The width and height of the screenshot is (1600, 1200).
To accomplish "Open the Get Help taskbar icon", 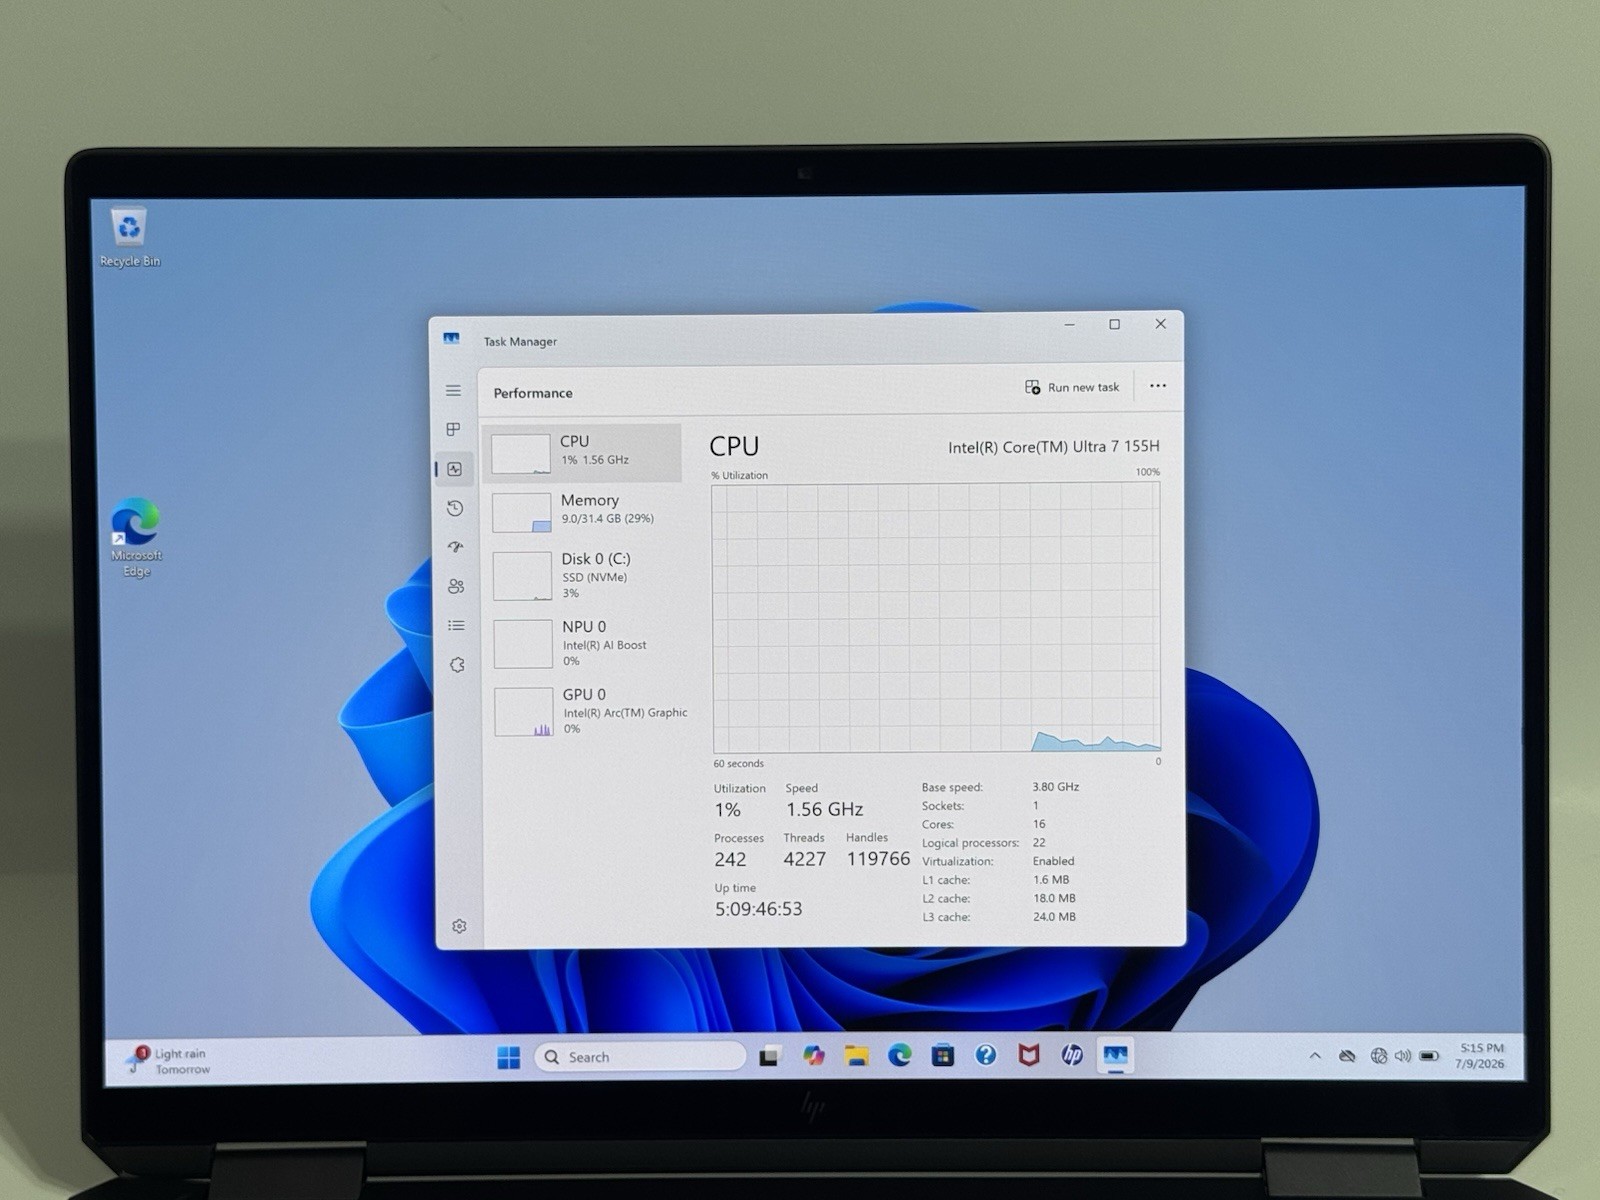I will click(x=985, y=1055).
